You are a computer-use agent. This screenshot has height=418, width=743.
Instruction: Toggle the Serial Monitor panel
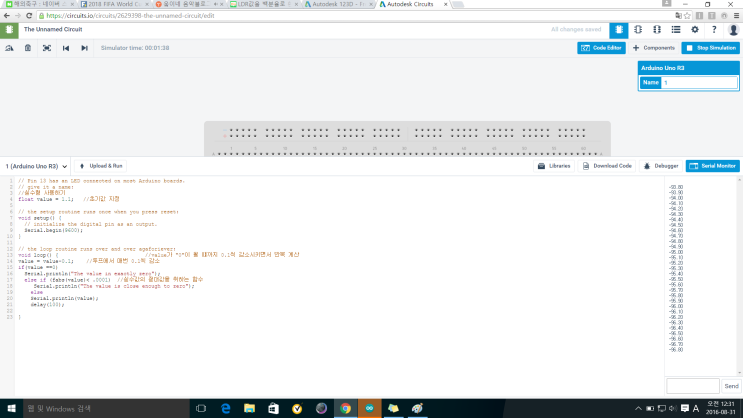pyautogui.click(x=712, y=166)
